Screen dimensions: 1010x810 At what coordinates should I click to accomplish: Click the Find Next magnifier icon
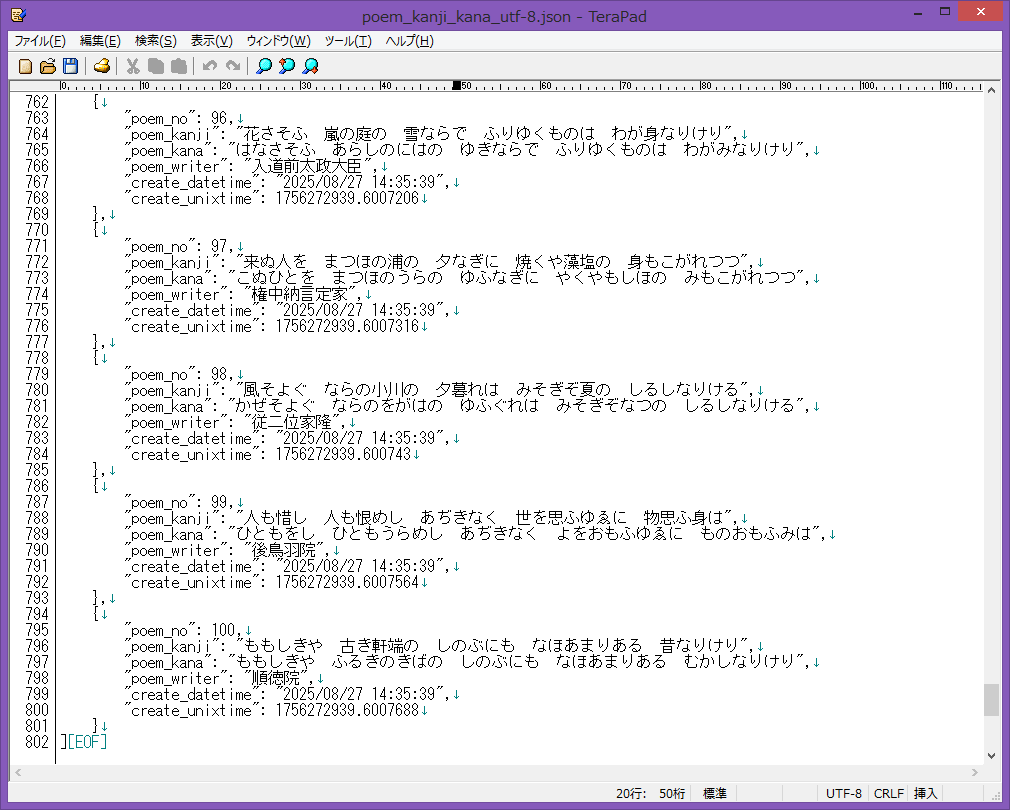[x=310, y=66]
